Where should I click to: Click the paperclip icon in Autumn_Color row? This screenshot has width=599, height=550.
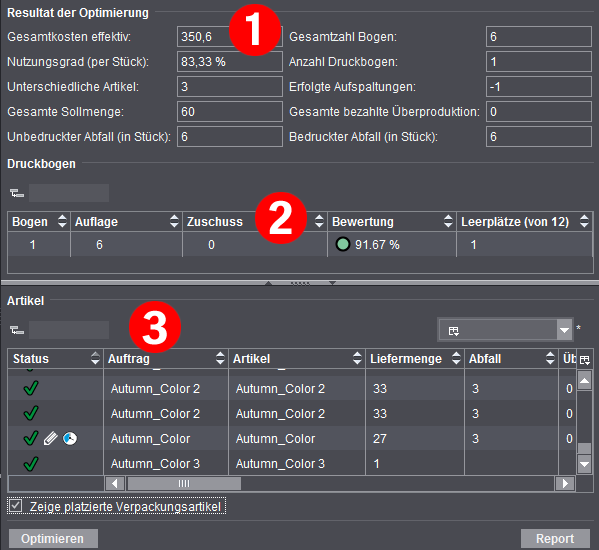[x=50, y=438]
